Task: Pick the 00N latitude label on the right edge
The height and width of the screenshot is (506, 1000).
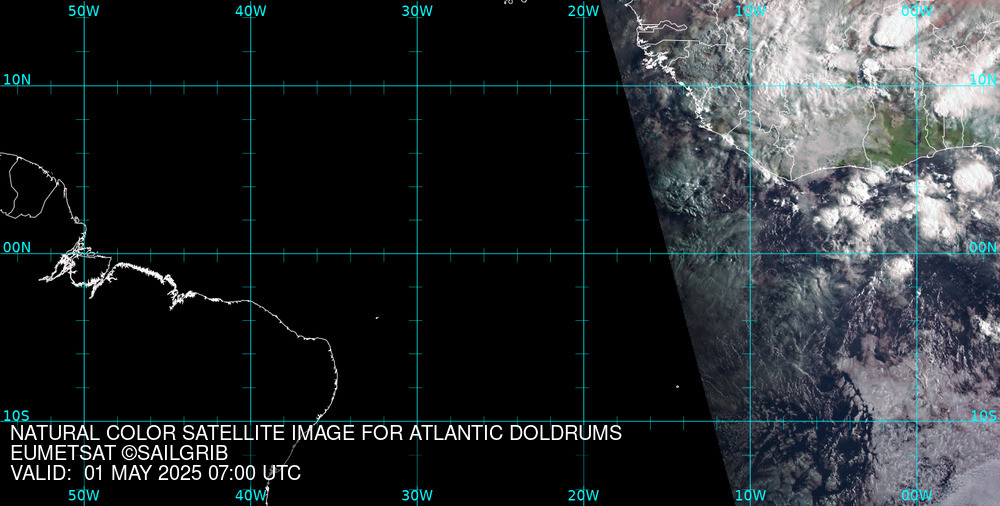Action: (983, 247)
